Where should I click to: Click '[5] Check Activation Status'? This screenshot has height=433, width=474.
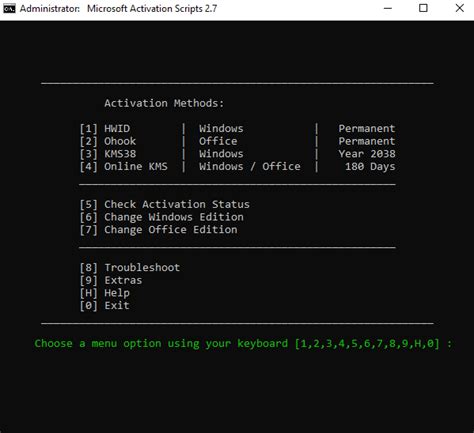coord(164,204)
